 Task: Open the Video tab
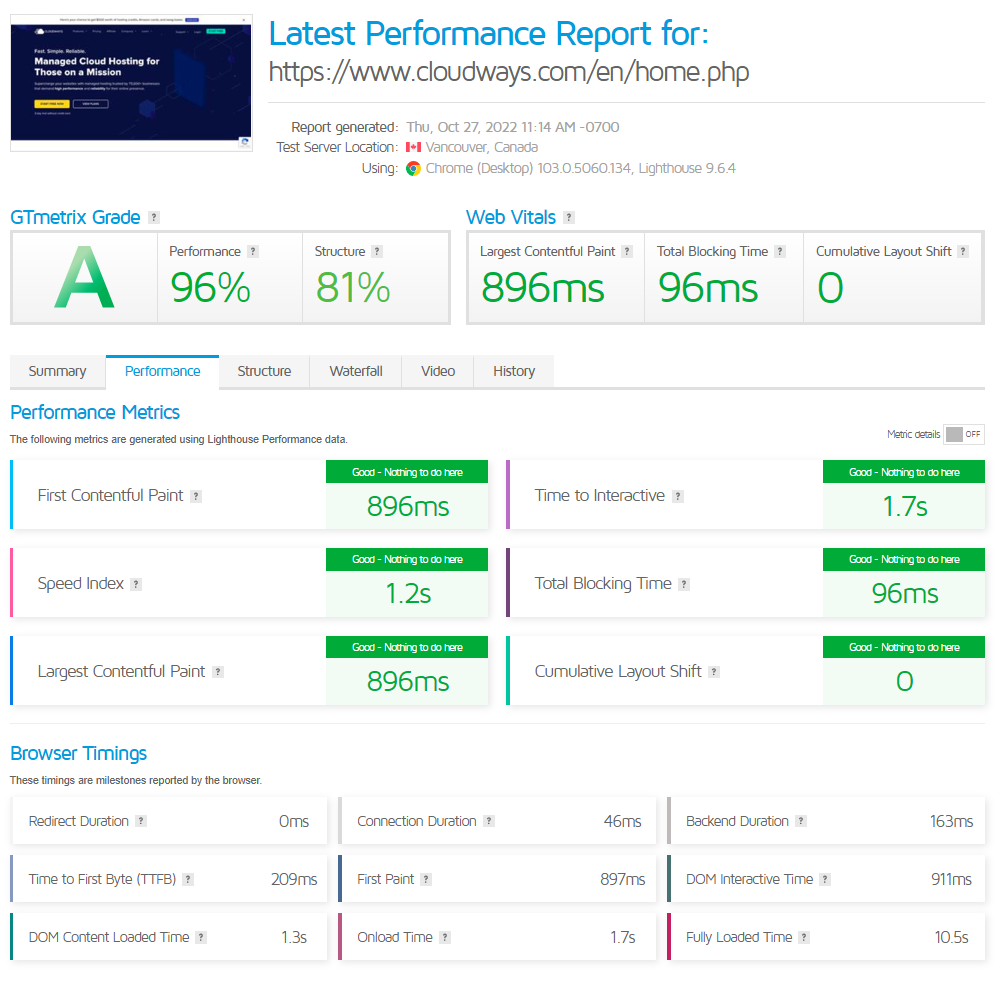[438, 371]
